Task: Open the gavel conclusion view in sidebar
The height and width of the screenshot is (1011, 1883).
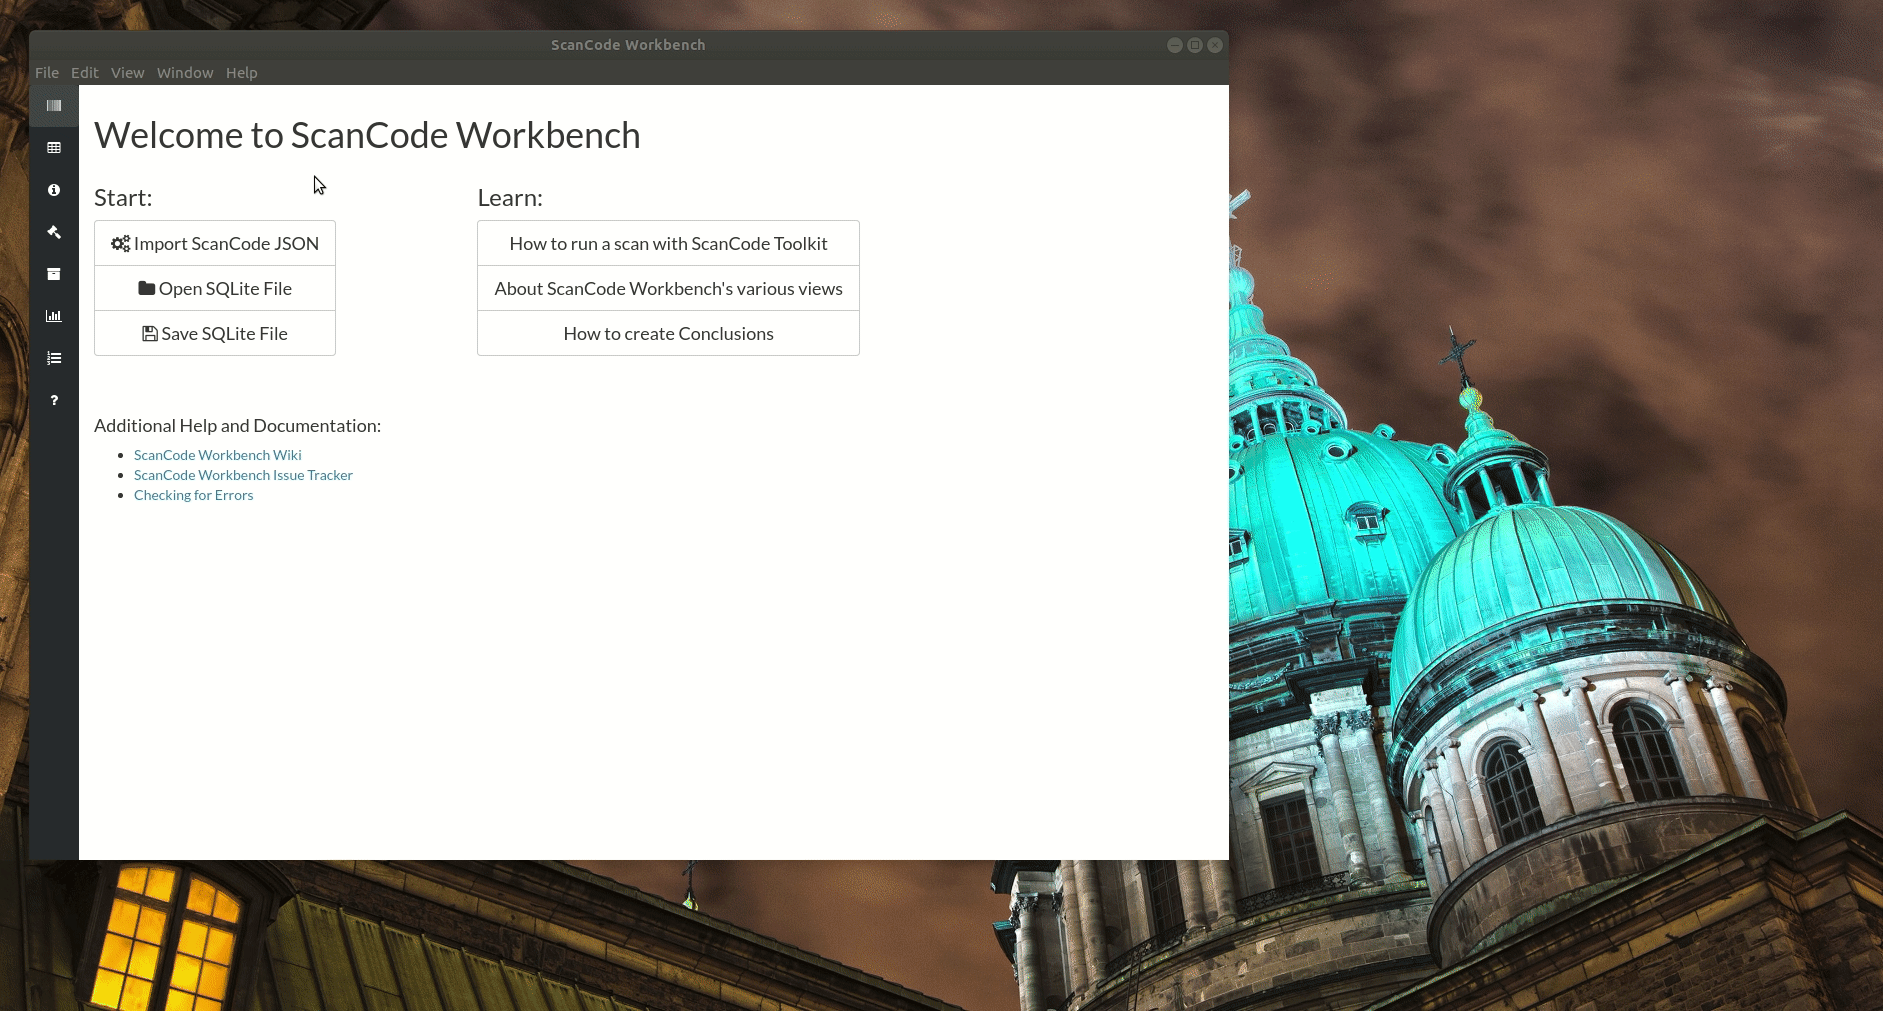Action: [54, 232]
